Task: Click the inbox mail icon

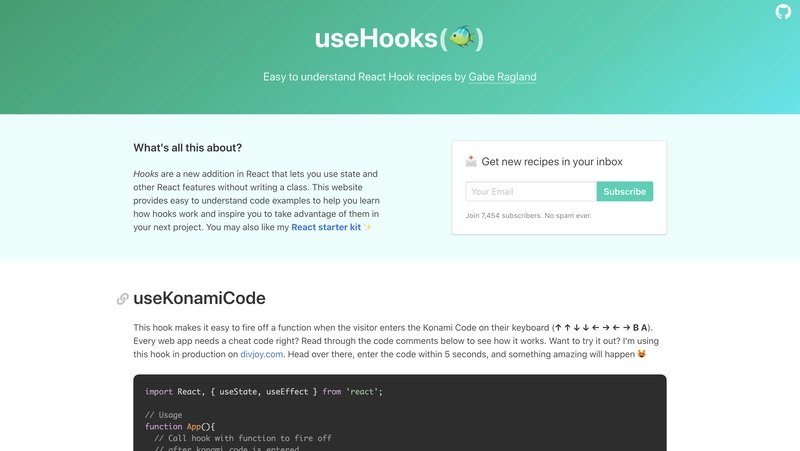Action: coord(471,161)
